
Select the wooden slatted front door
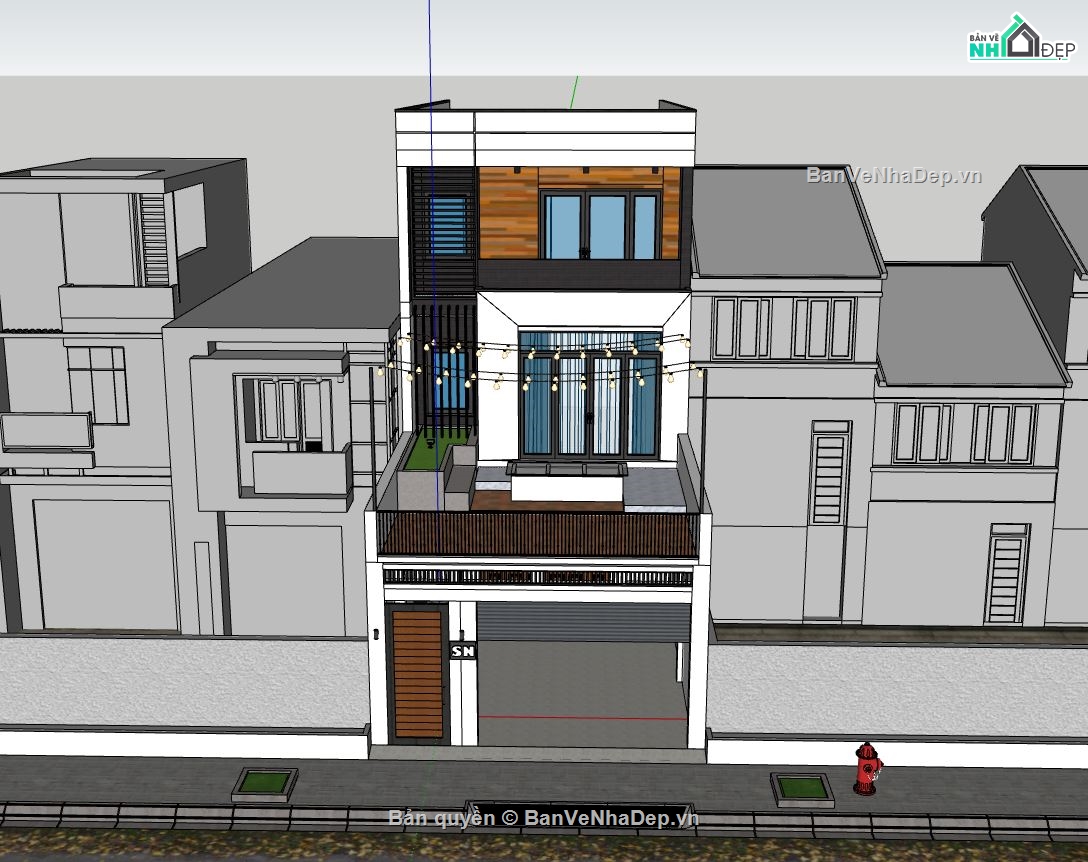[x=418, y=674]
